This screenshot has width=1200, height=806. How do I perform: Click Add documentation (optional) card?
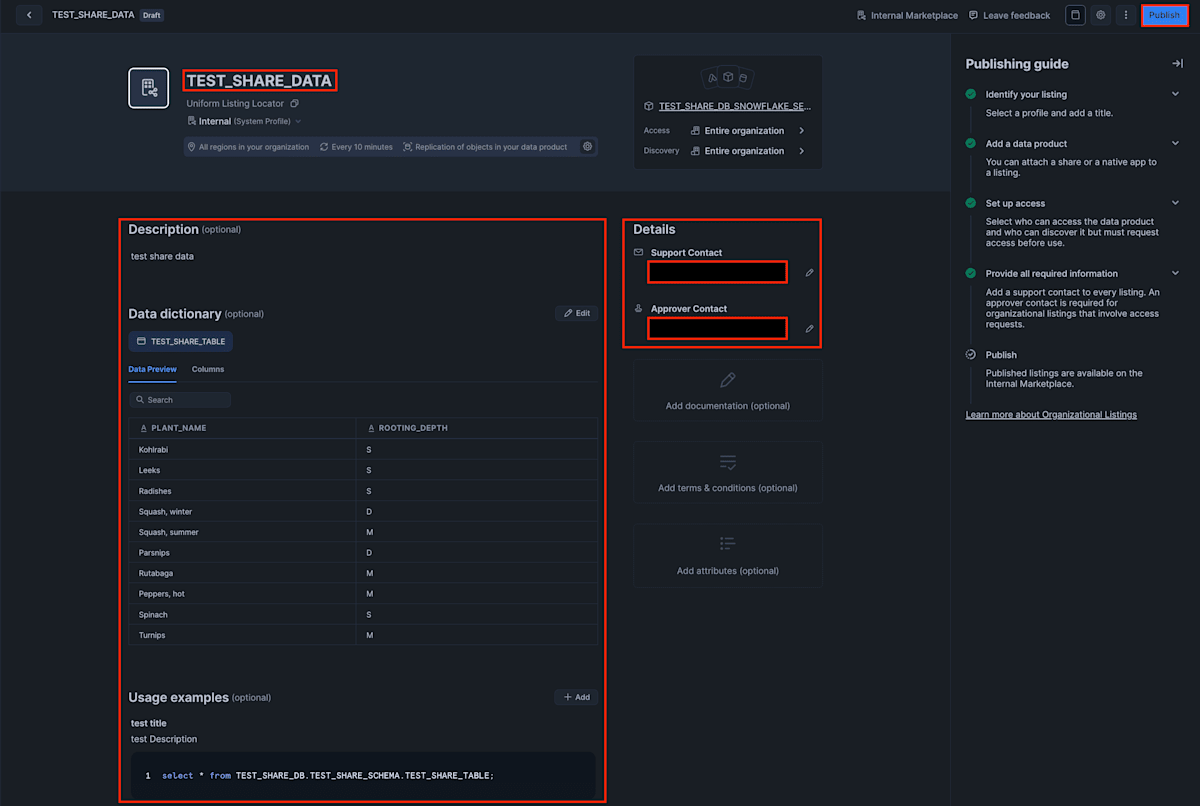728,390
